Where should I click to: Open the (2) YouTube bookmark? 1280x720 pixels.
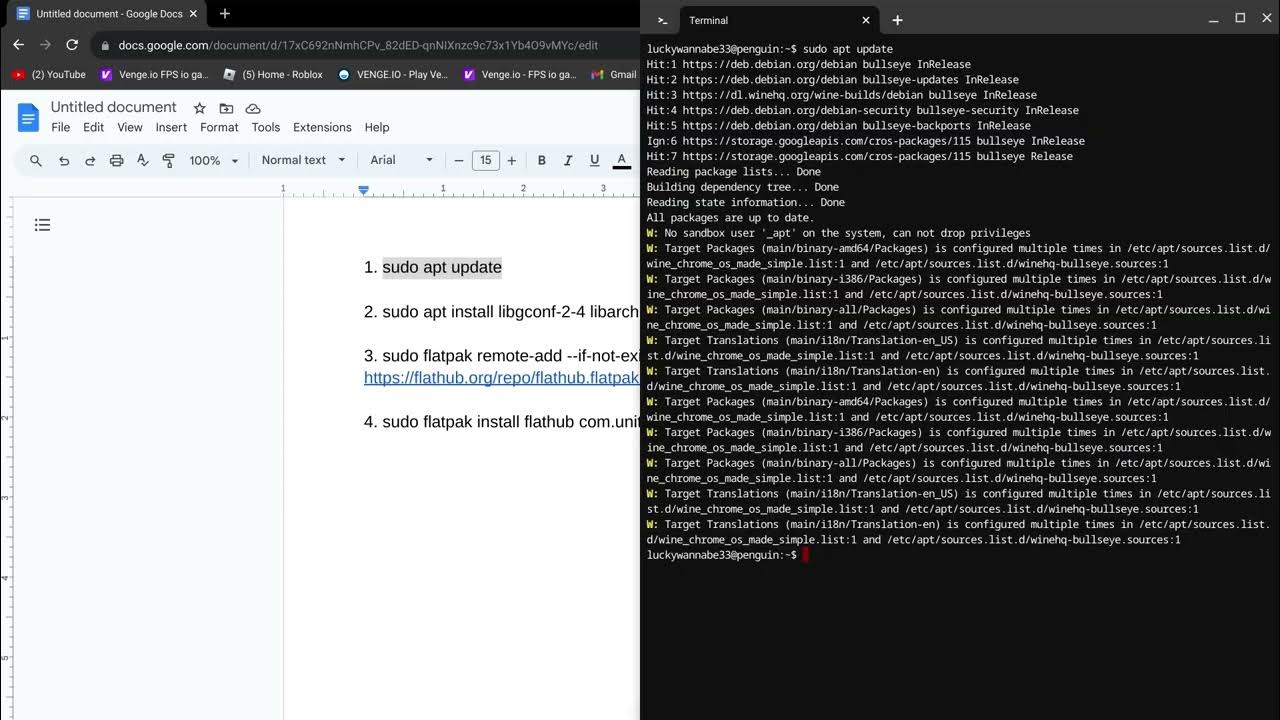pos(49,74)
